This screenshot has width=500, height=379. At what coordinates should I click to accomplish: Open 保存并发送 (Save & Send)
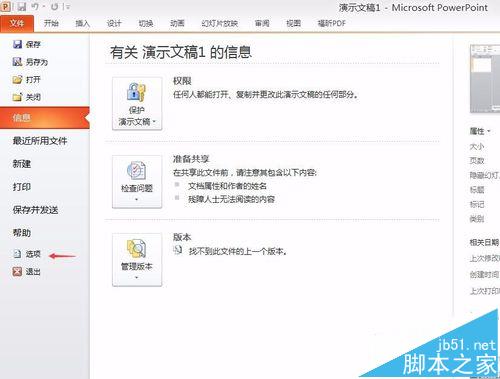pyautogui.click(x=35, y=210)
